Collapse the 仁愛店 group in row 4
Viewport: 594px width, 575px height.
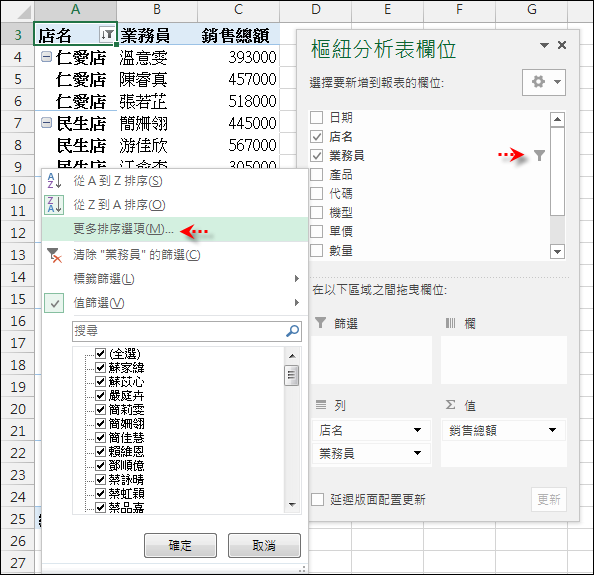coord(46,57)
